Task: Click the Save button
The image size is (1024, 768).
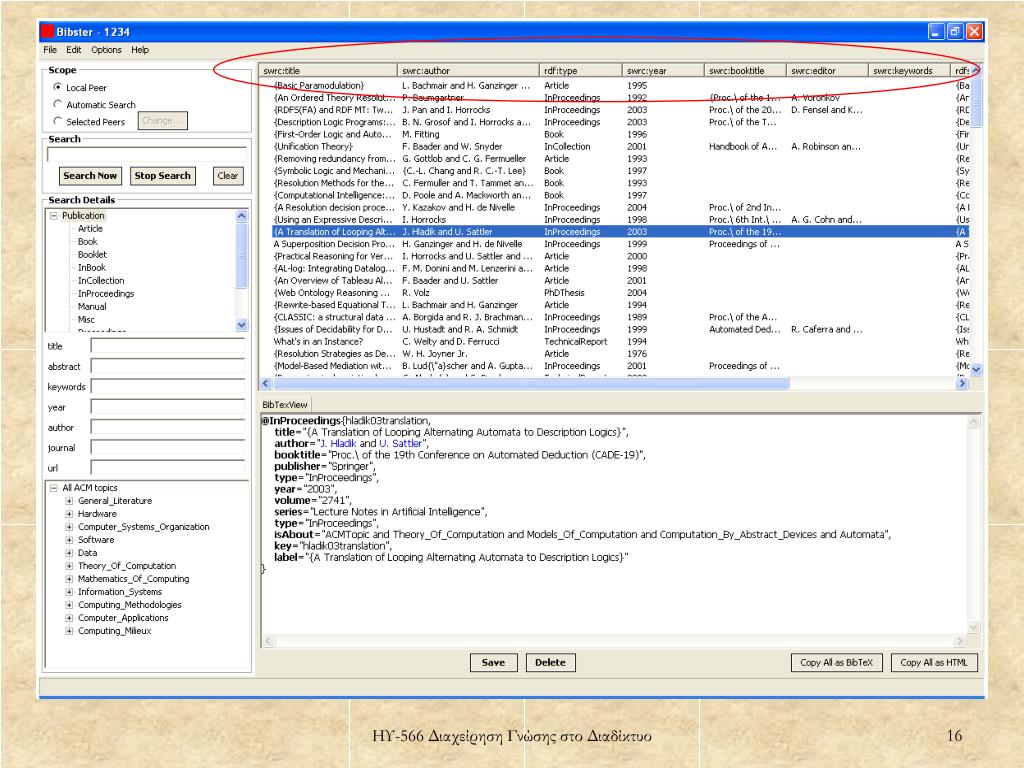Action: [493, 662]
